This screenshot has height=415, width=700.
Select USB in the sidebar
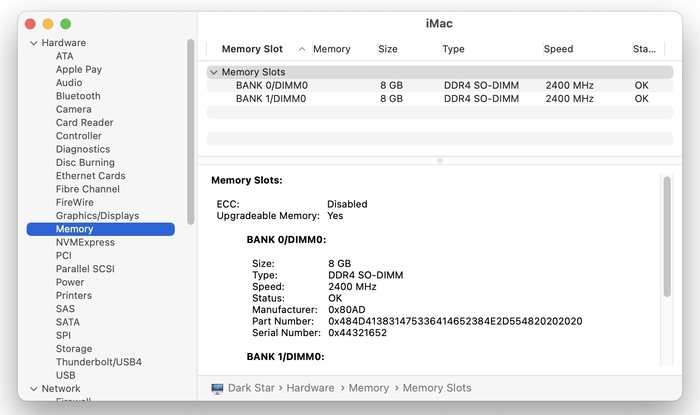[66, 375]
